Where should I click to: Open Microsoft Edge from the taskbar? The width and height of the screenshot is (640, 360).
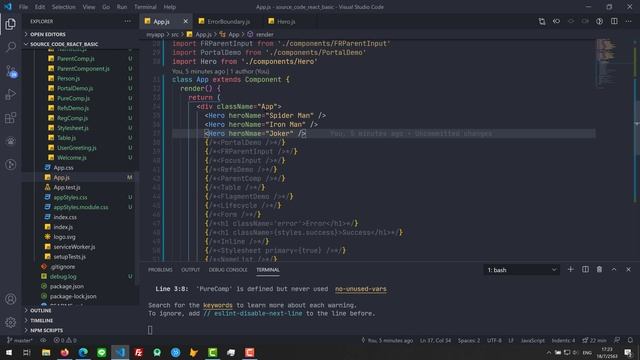coord(83,352)
